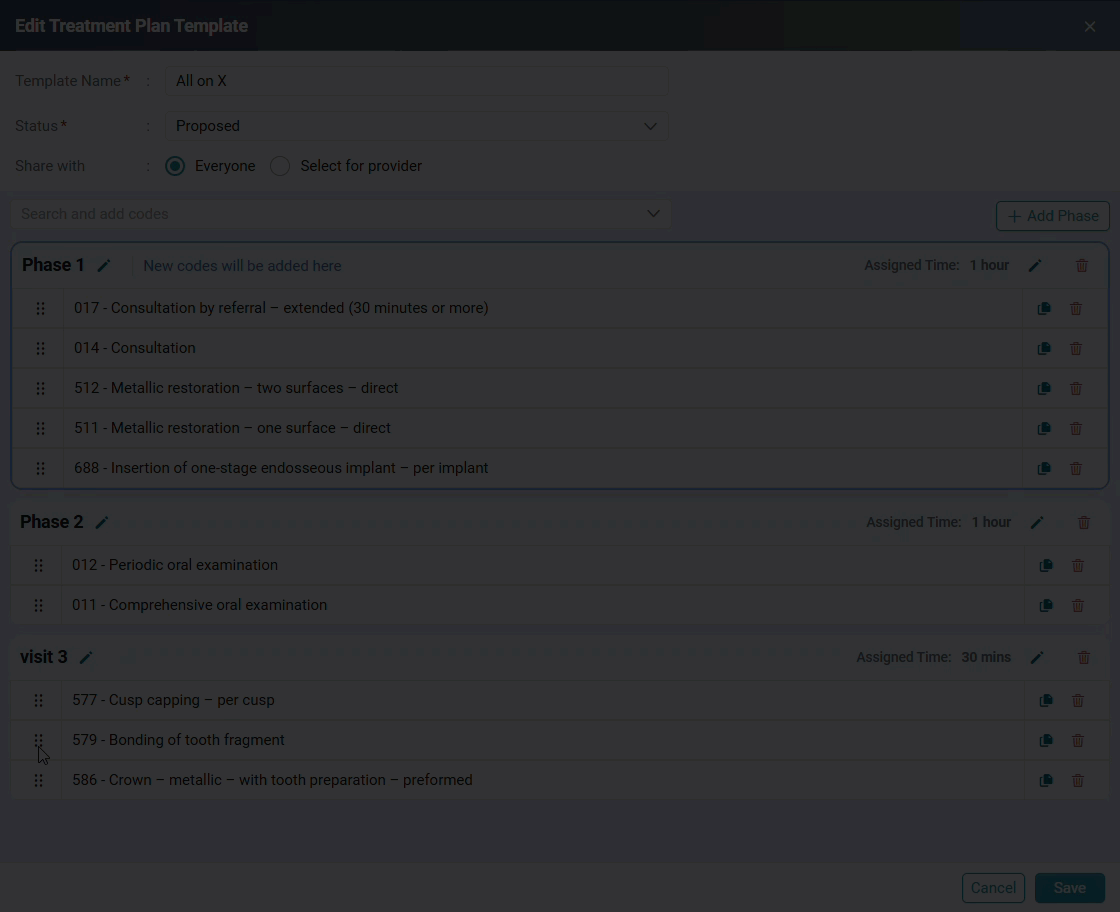
Task: Grab drag handle of code 017 row
Action: click(41, 309)
